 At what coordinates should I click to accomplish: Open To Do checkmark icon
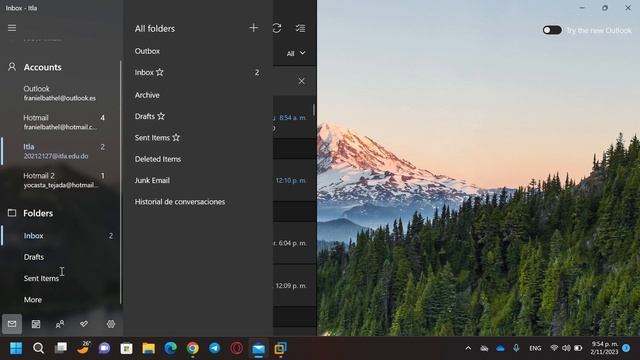(x=84, y=324)
